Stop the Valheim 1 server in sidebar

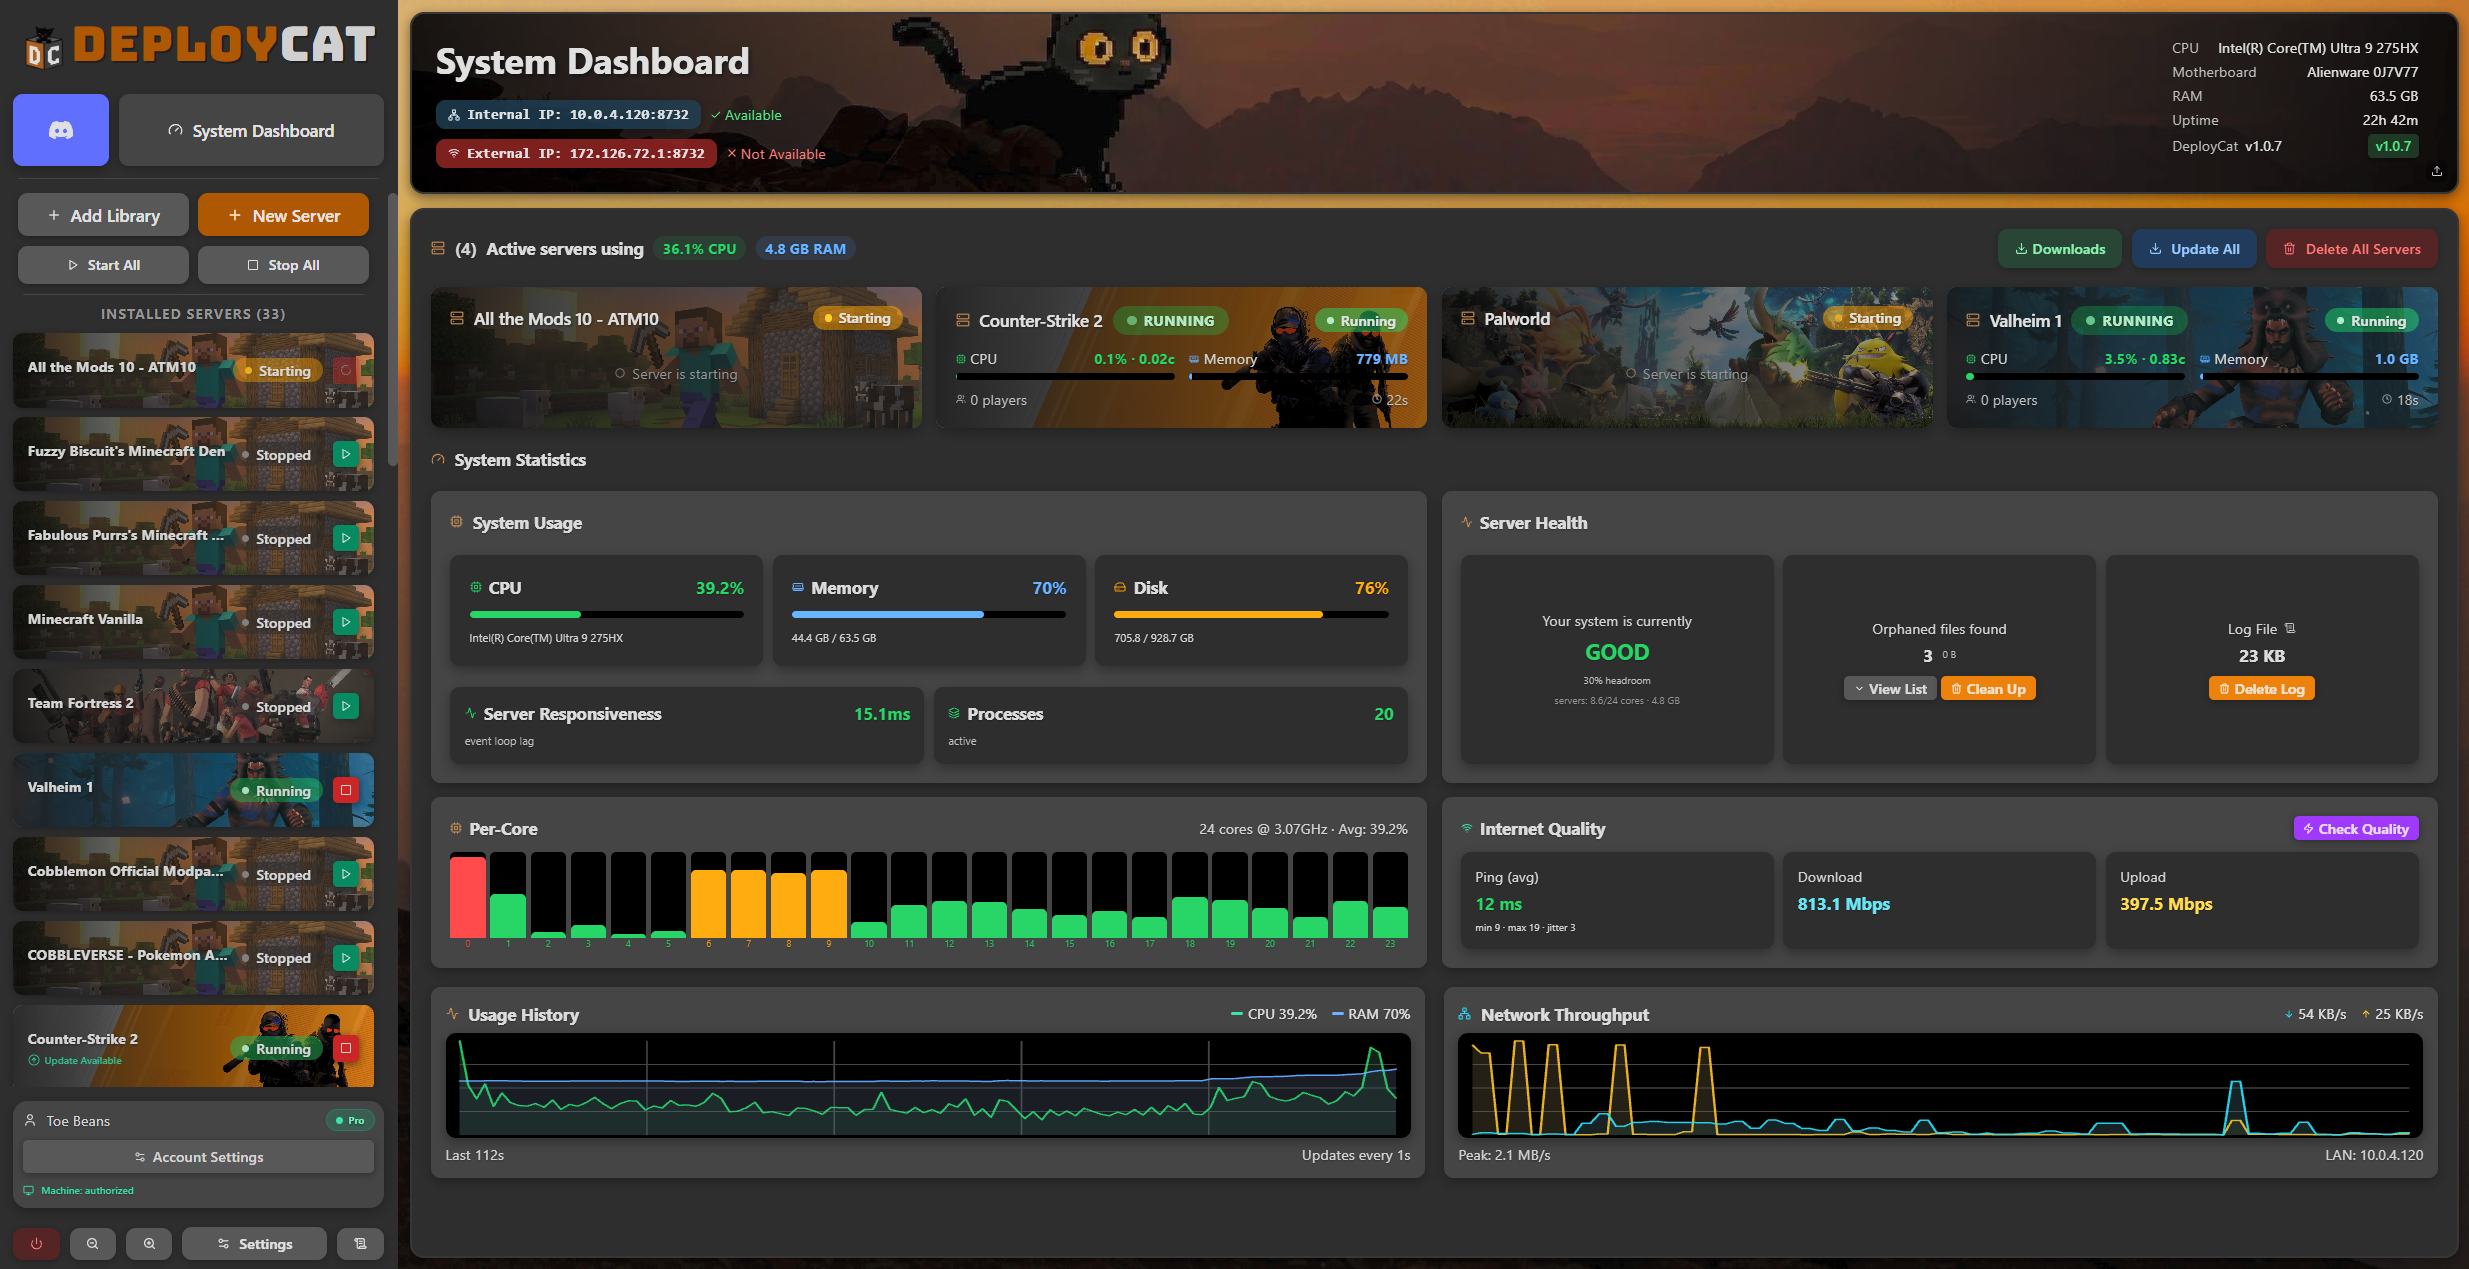click(346, 790)
